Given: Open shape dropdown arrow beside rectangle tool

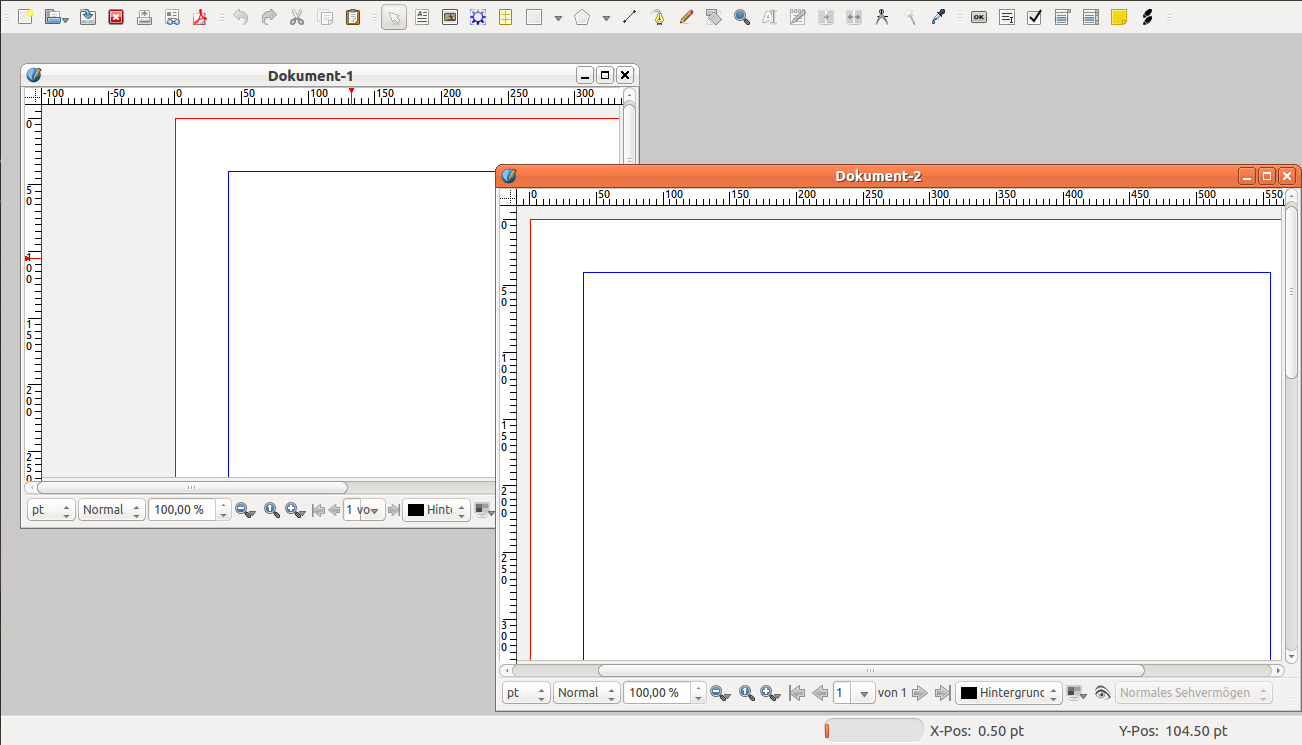Looking at the screenshot, I should click(x=558, y=18).
